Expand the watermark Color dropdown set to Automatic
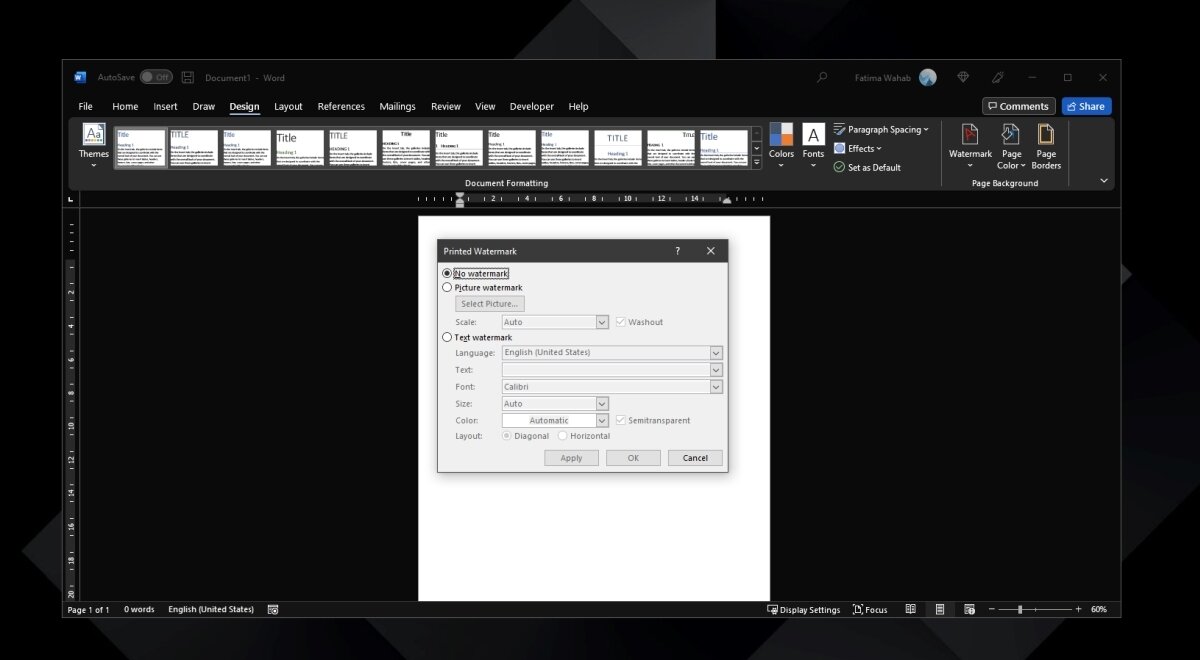Image resolution: width=1200 pixels, height=660 pixels. point(600,420)
